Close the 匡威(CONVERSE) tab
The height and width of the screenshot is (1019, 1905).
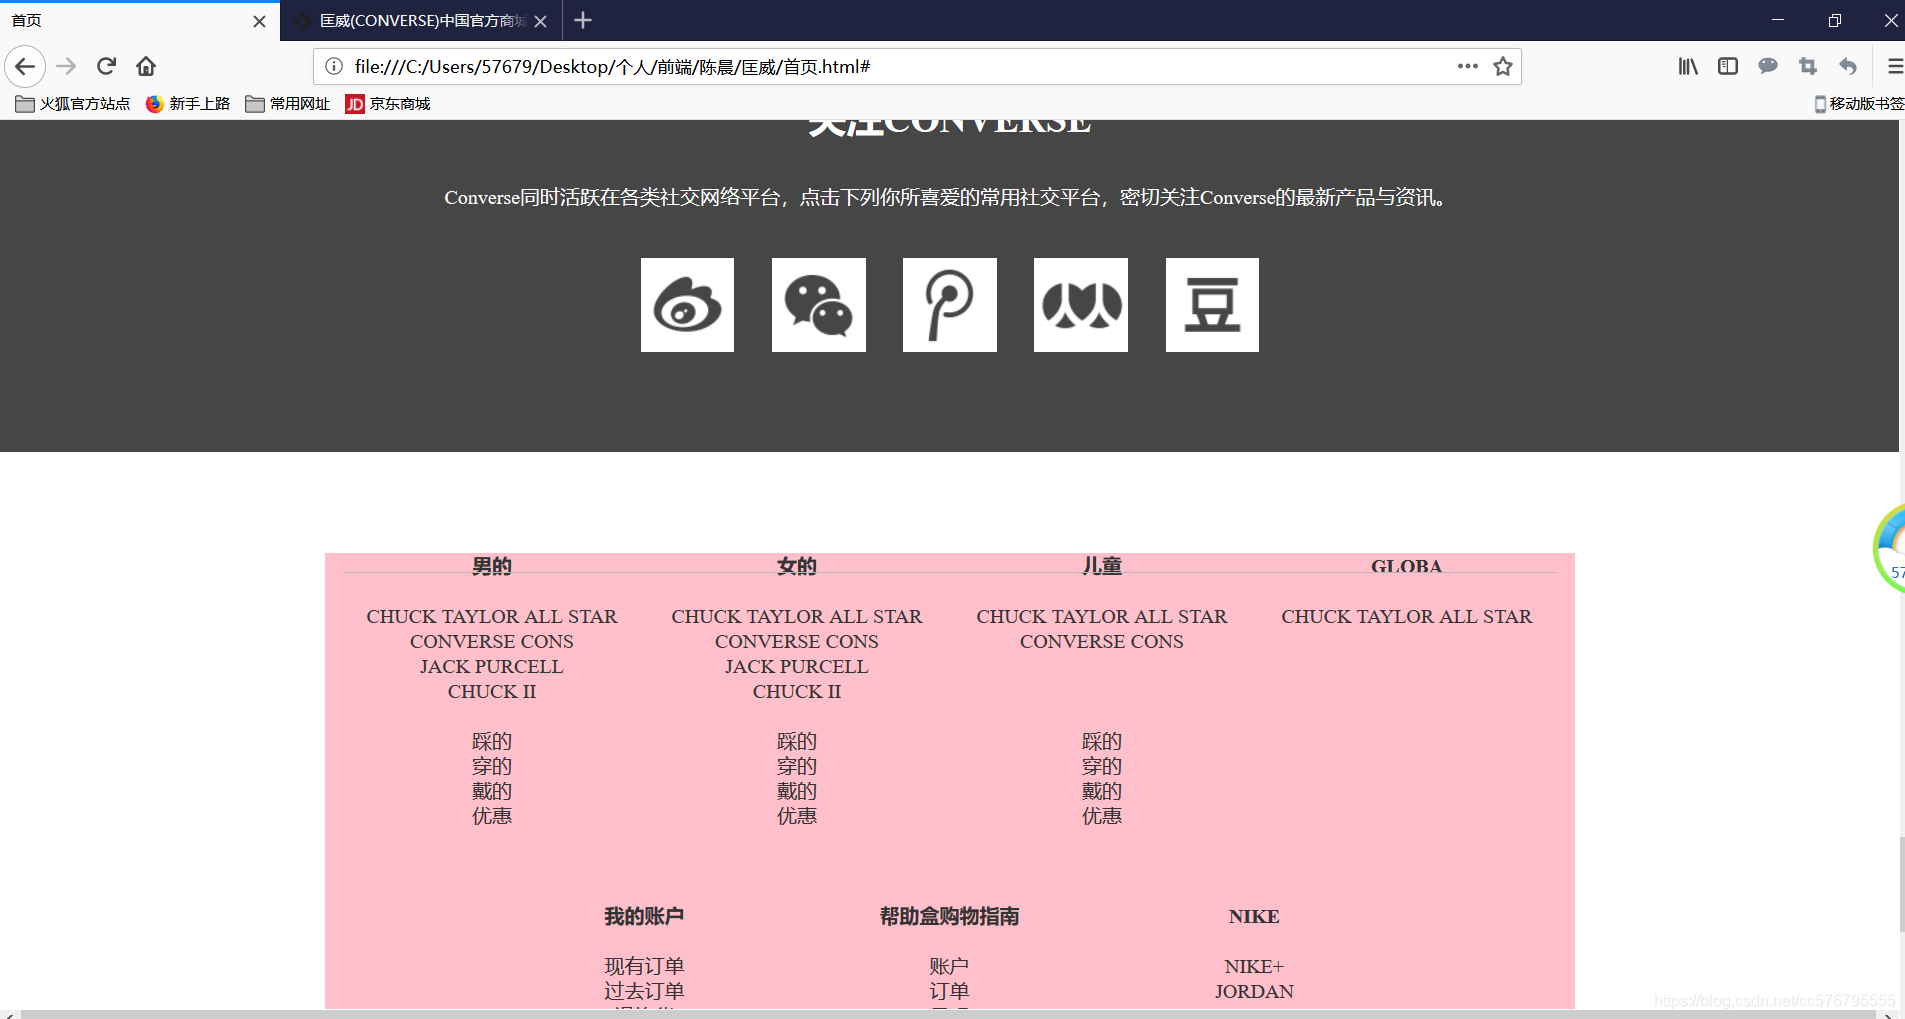click(x=540, y=21)
